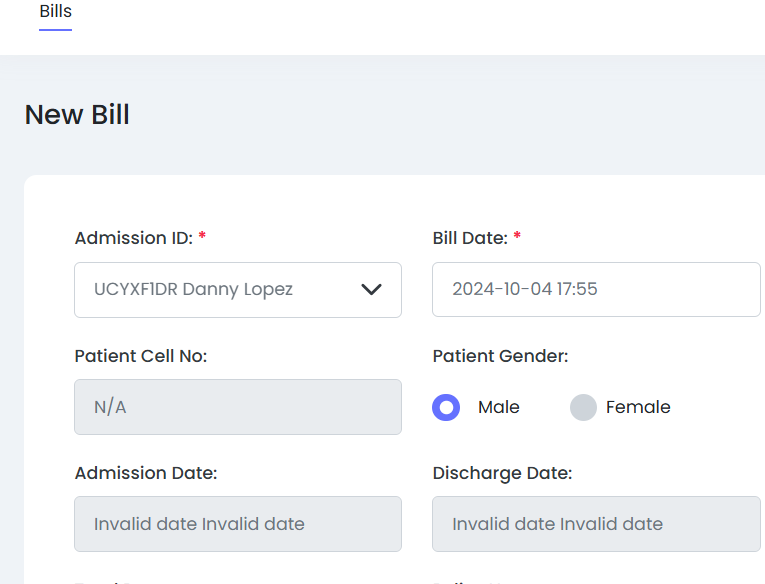Viewport: 765px width, 584px height.
Task: Click the Admission Date label
Action: (146, 473)
